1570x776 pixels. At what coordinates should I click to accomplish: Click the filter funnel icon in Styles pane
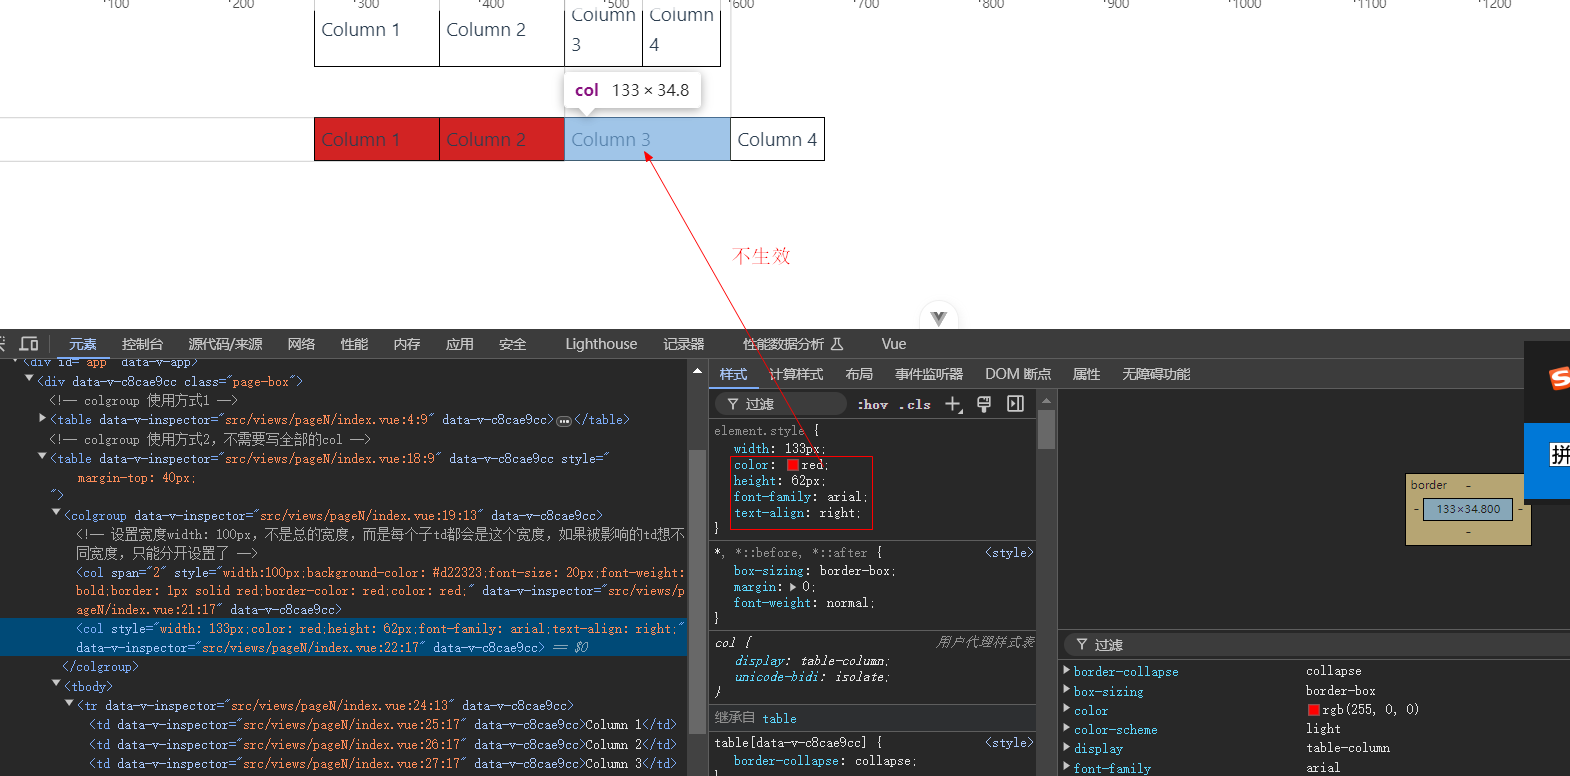tap(733, 404)
